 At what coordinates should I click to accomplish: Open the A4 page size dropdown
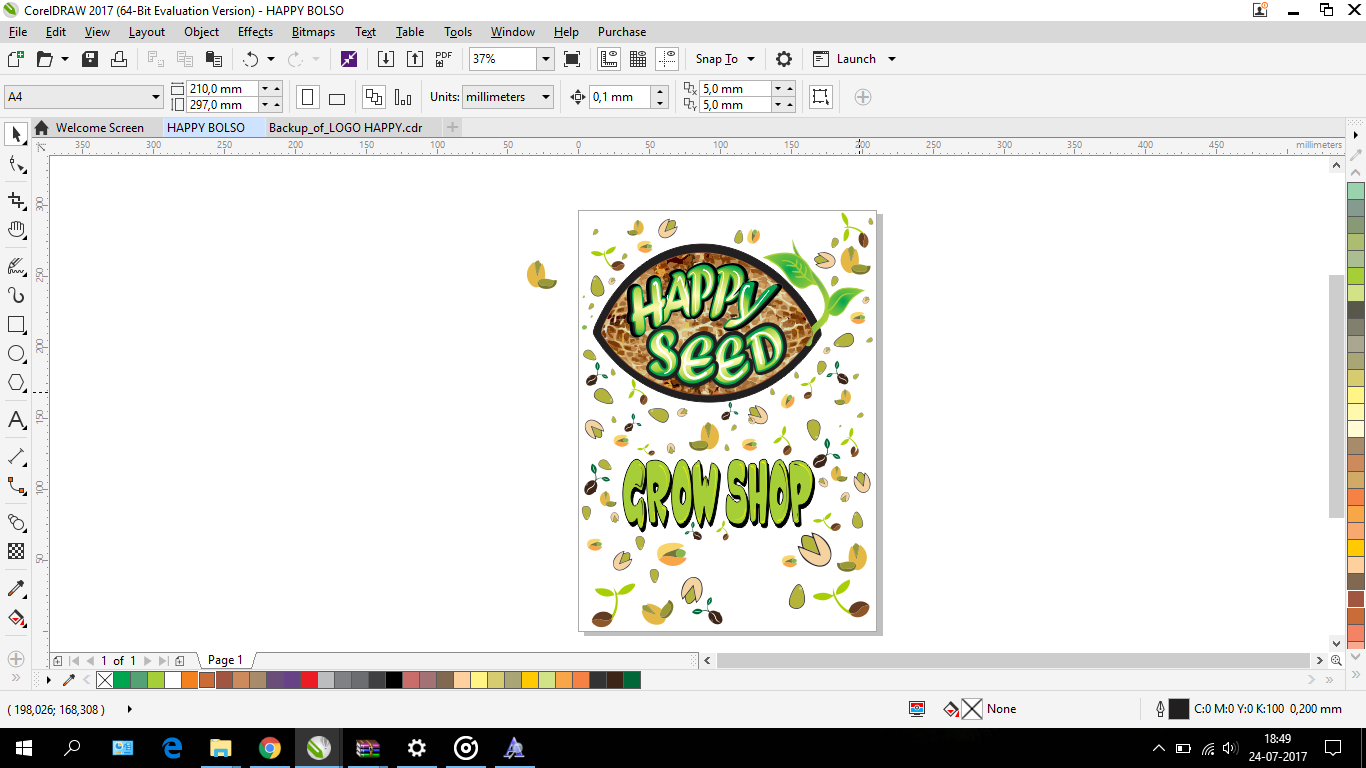tap(156, 97)
